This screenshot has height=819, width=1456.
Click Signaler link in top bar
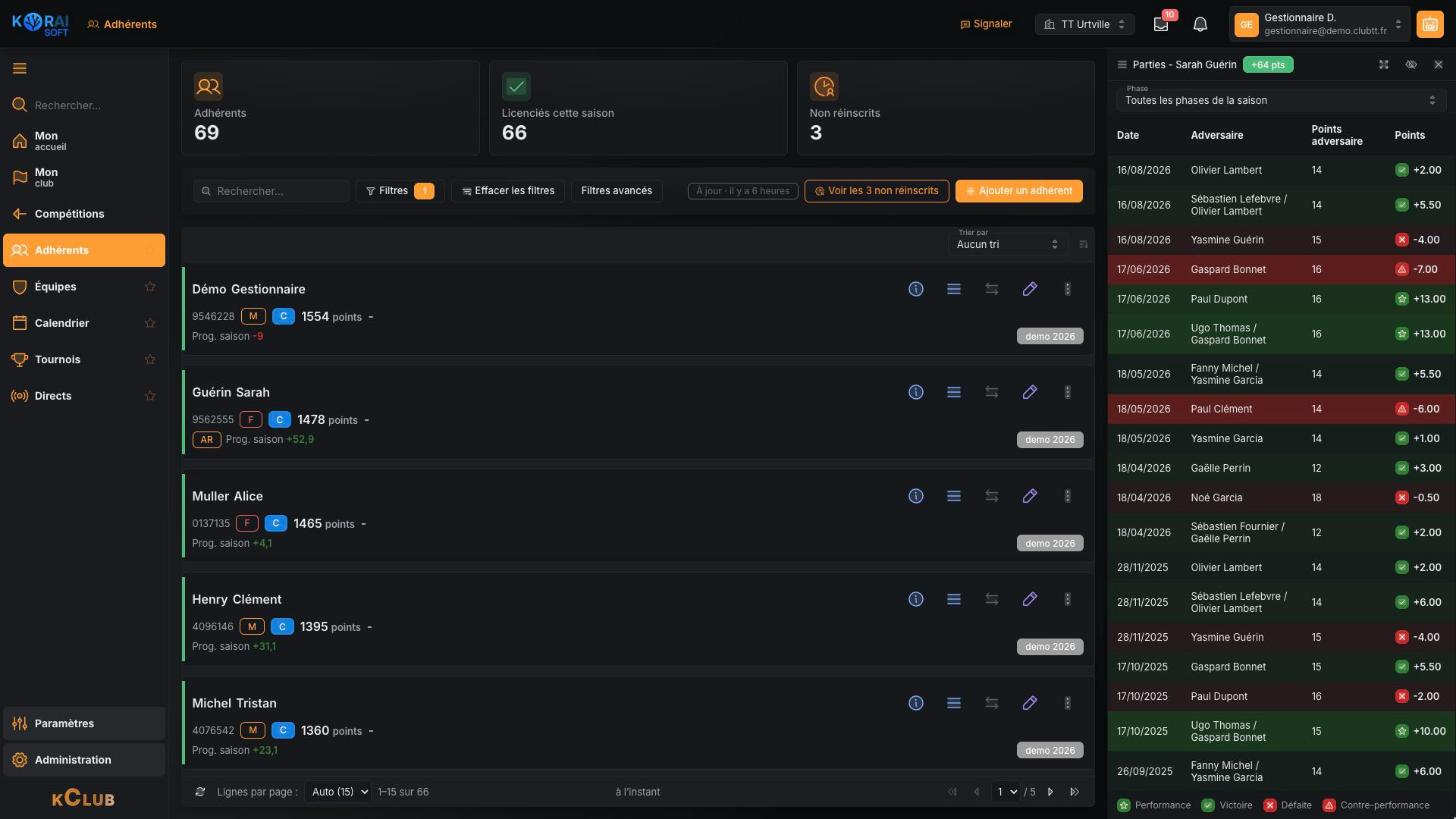click(986, 24)
